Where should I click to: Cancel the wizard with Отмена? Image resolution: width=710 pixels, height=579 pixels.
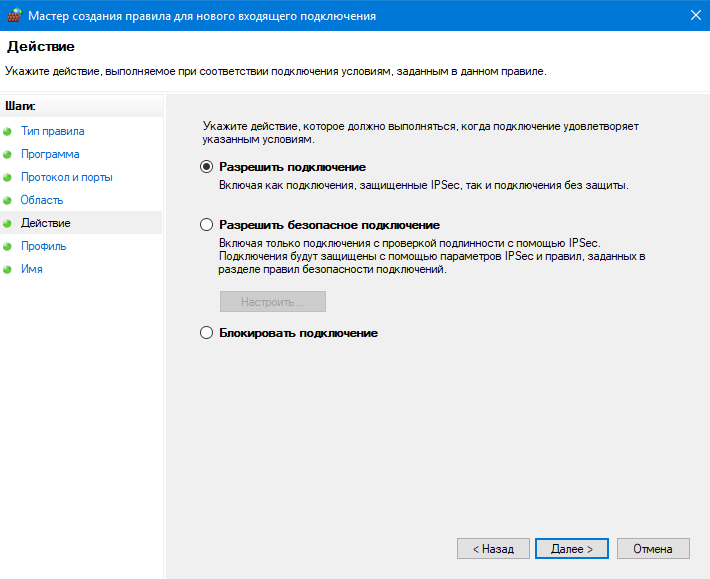[x=653, y=549]
